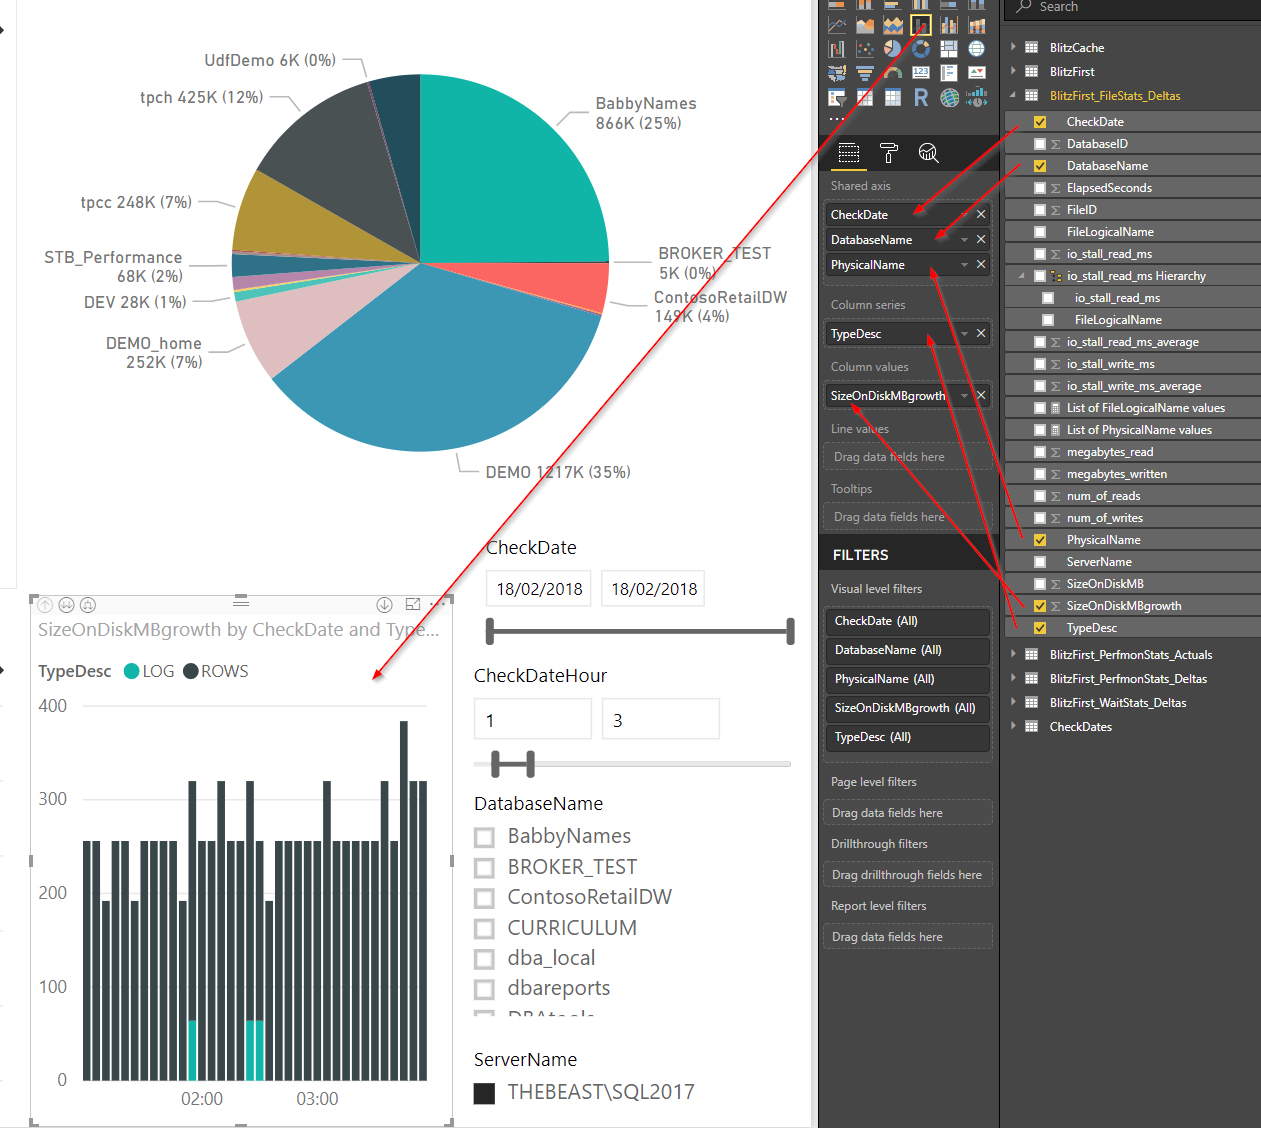Open the SizeOnDiskMBgrowth (All) visual filter
Viewport: 1261px width, 1128px height.
coord(908,708)
